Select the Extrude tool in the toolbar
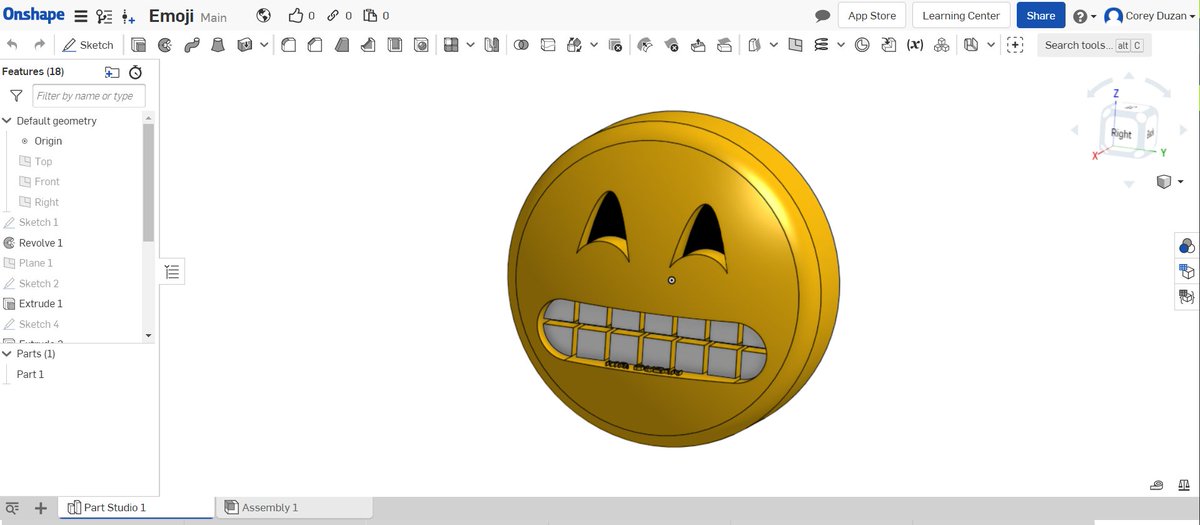Screen dimensions: 1200x525 point(138,45)
